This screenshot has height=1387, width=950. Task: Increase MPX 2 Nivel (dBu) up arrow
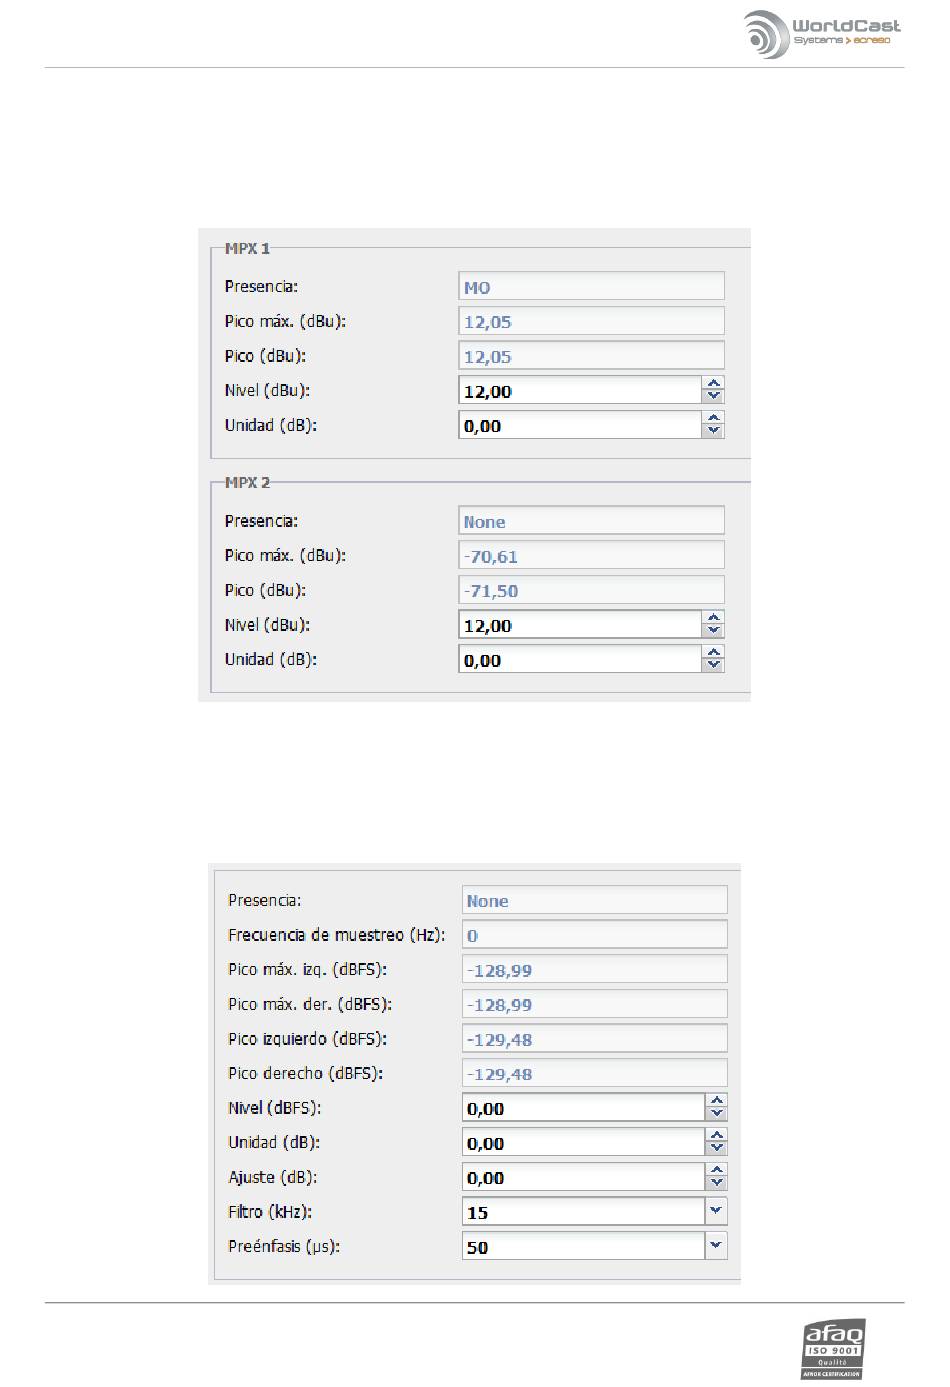713,618
